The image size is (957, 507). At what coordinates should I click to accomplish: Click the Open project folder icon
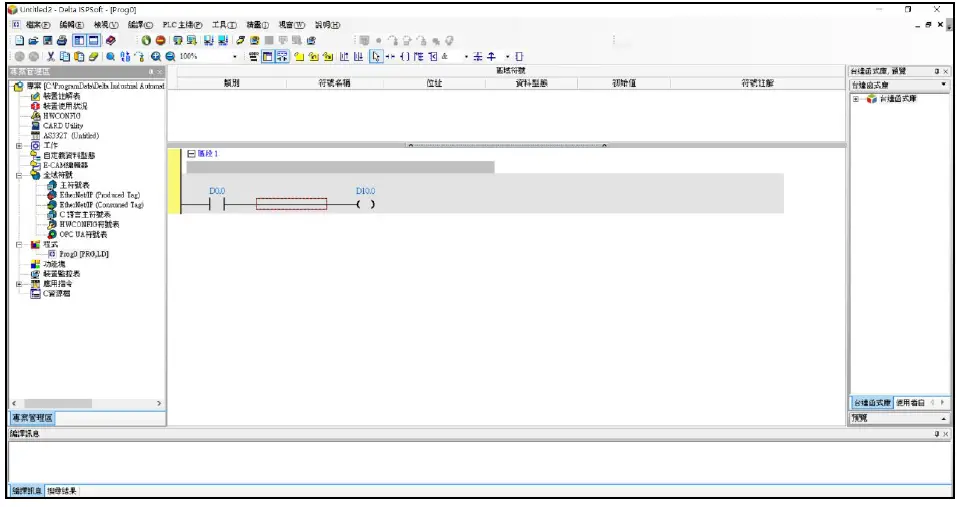(x=34, y=40)
